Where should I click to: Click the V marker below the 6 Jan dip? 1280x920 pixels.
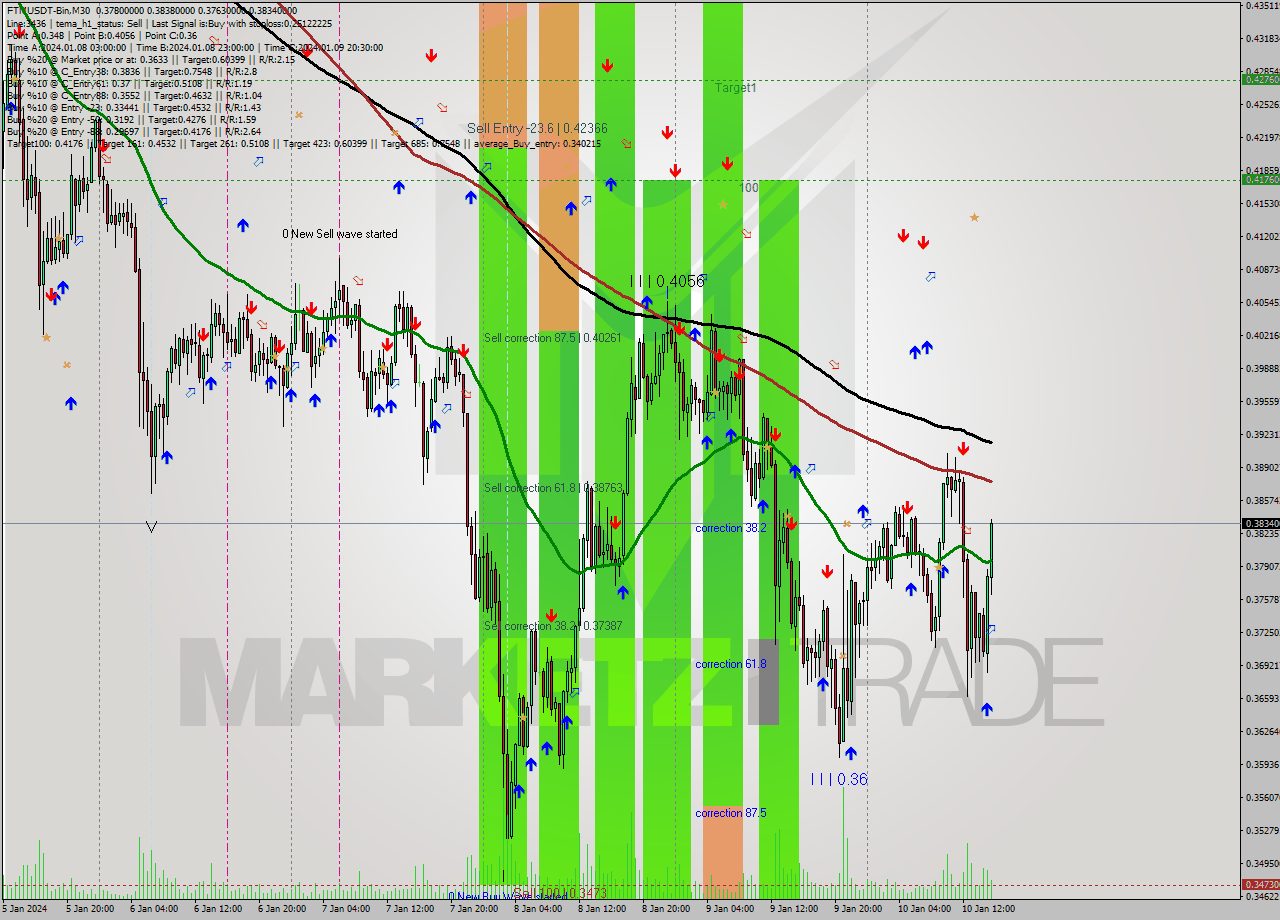coord(151,526)
